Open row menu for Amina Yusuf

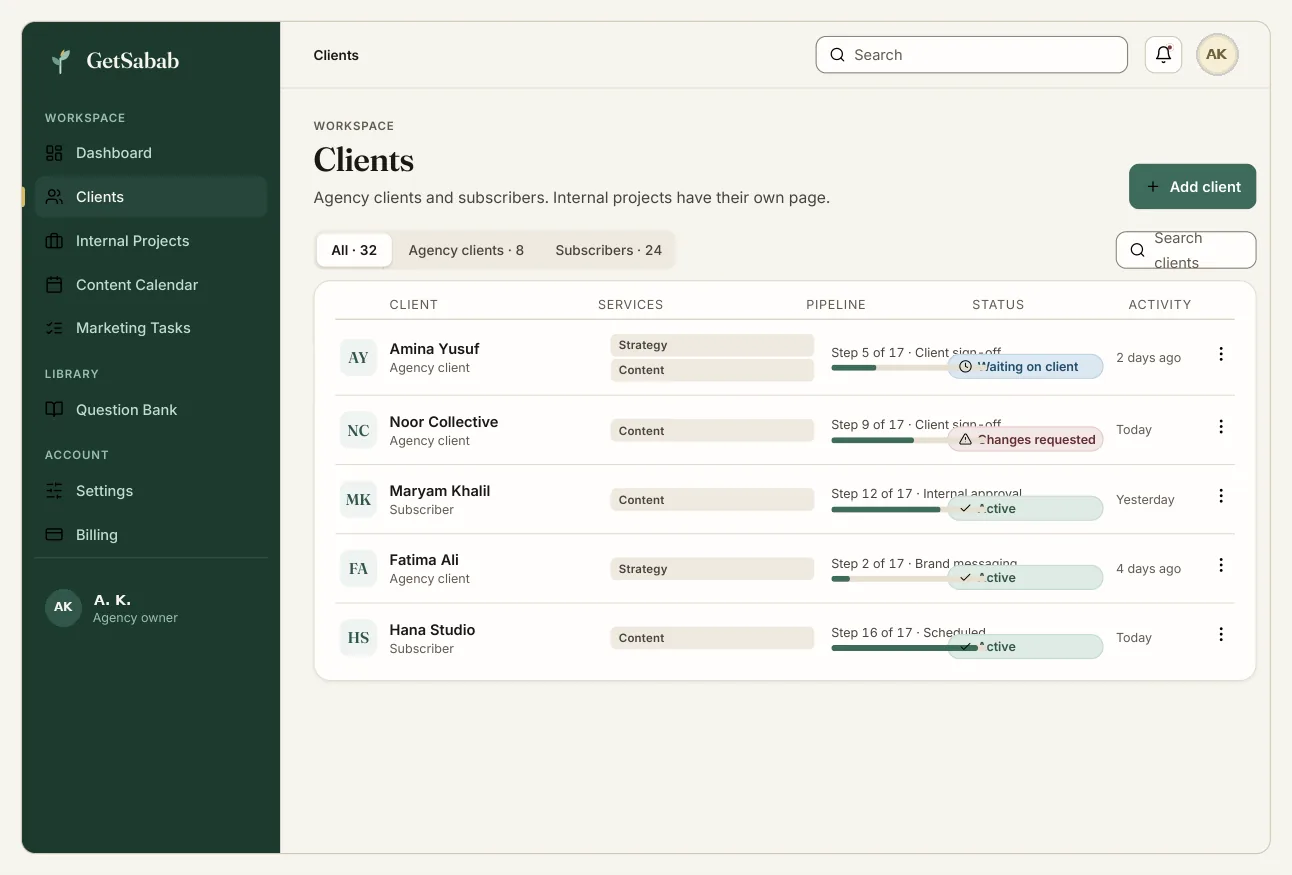click(x=1221, y=354)
